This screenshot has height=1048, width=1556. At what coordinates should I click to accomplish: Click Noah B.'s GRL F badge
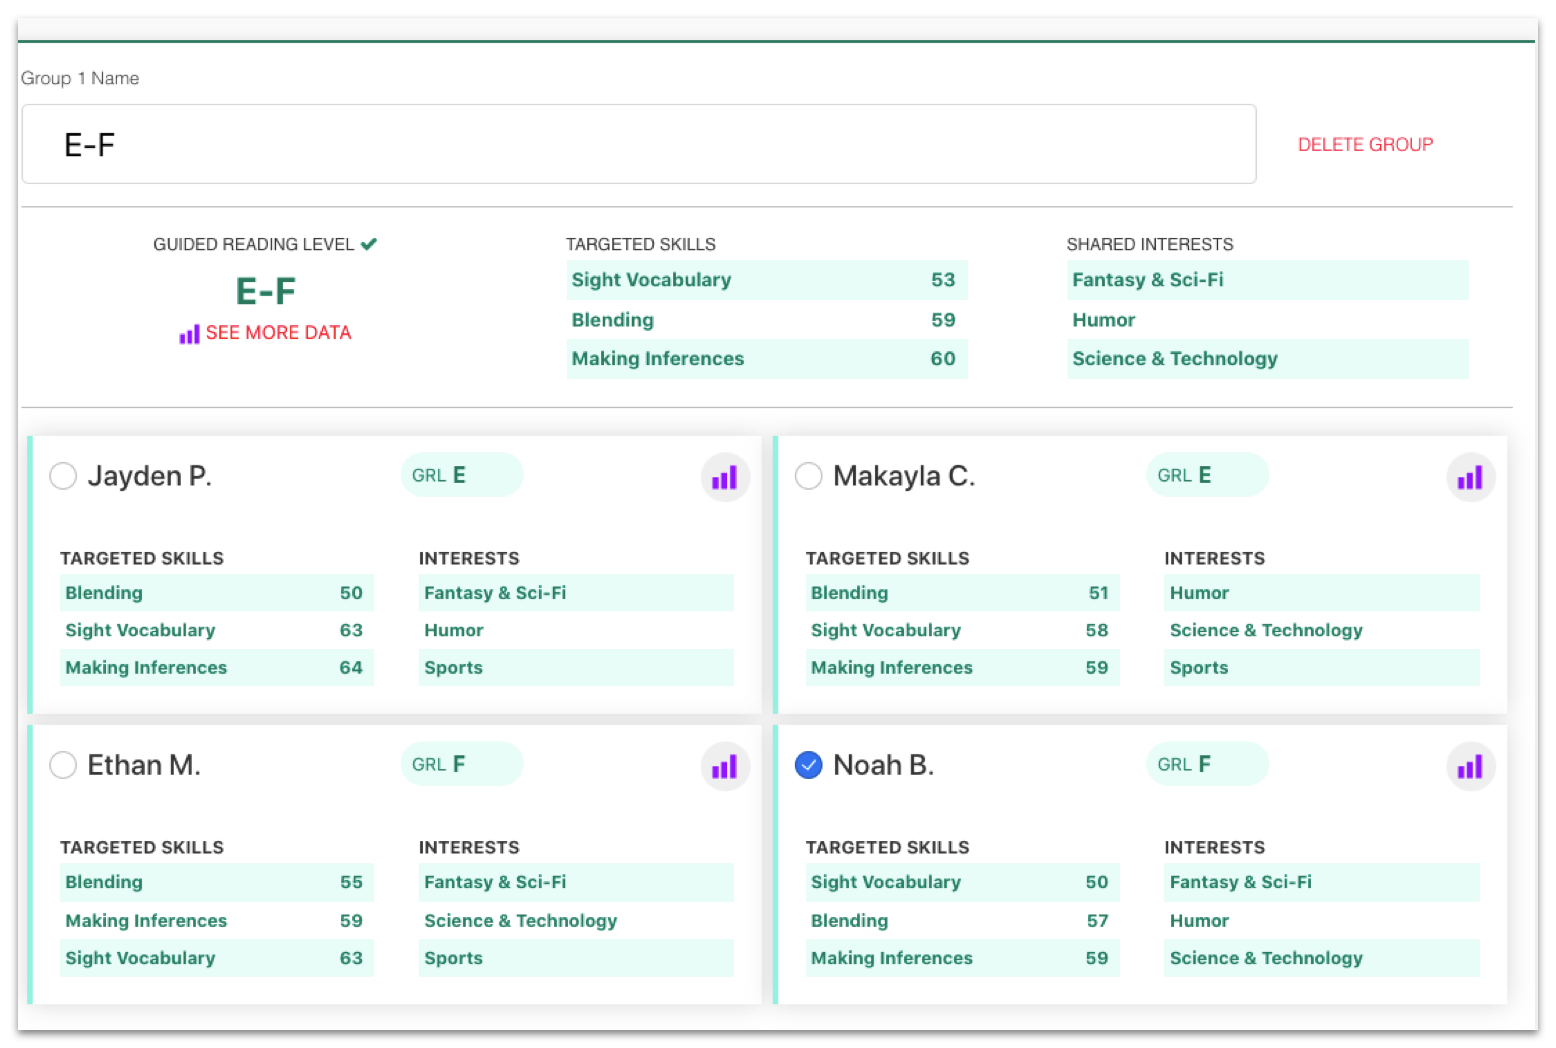1206,764
